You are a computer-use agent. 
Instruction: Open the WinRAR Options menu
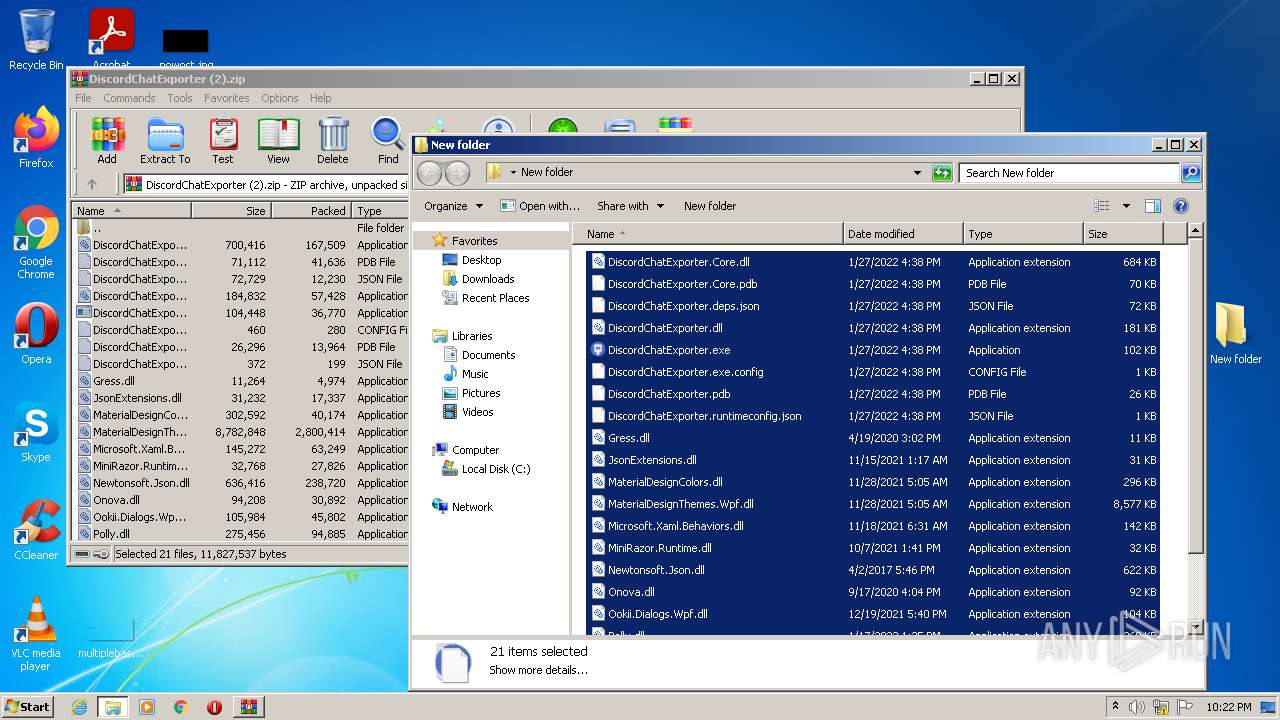pyautogui.click(x=280, y=98)
